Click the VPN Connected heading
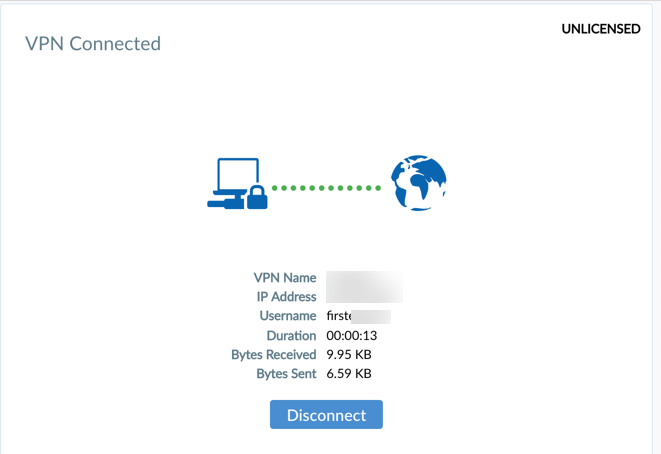This screenshot has height=454, width=661. click(93, 43)
